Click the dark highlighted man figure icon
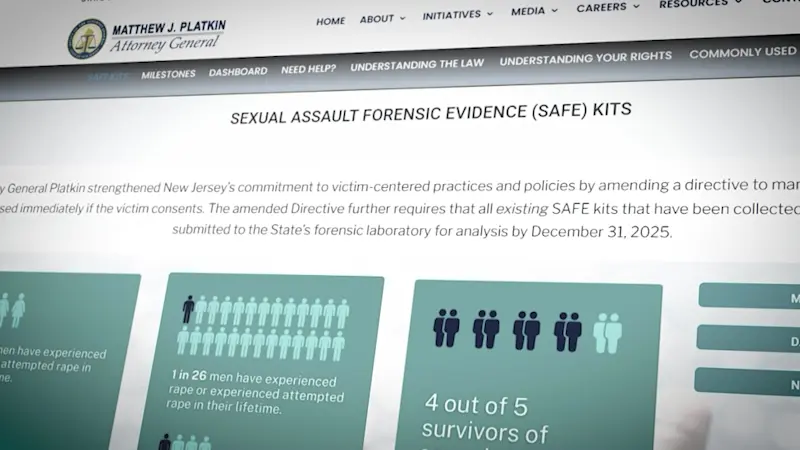This screenshot has height=450, width=800. coord(188,309)
